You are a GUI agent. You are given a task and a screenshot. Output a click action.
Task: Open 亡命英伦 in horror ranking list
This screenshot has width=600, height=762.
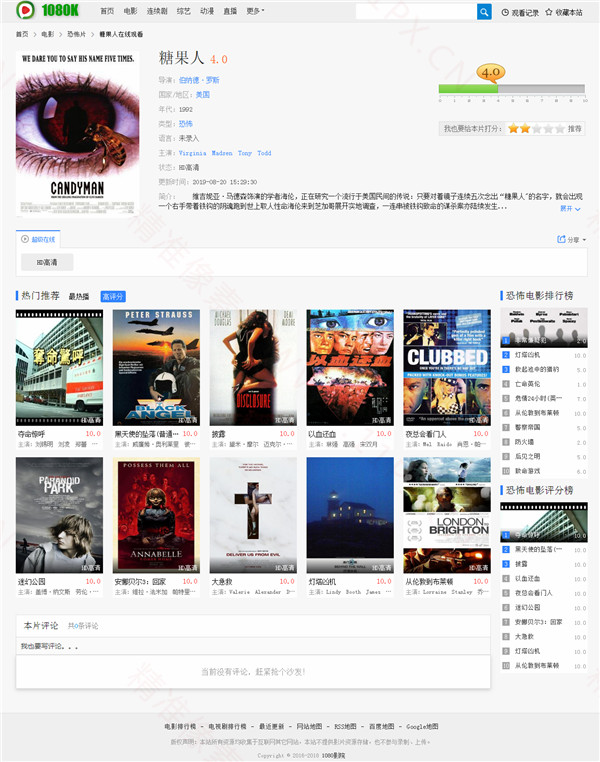pos(527,384)
